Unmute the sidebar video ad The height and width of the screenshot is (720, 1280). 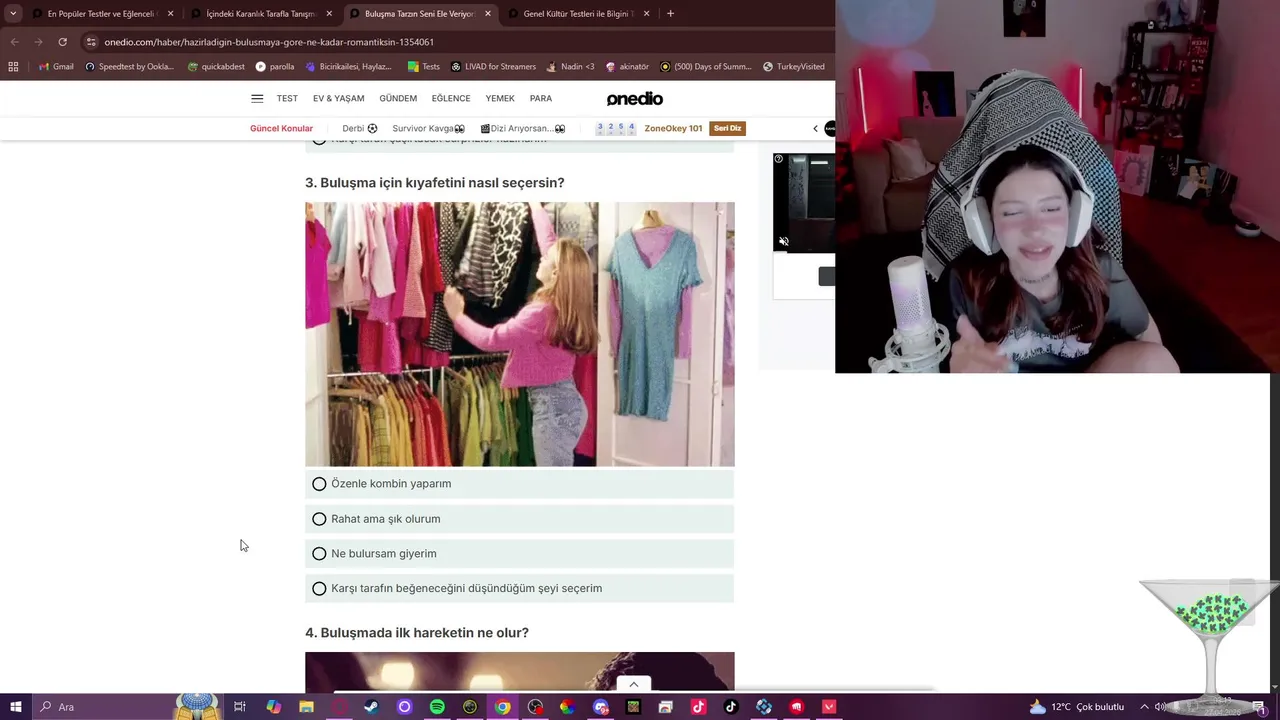[784, 241]
